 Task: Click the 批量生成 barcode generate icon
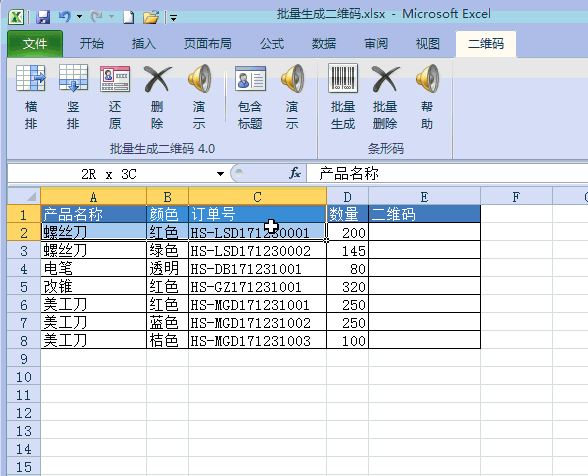pyautogui.click(x=343, y=78)
